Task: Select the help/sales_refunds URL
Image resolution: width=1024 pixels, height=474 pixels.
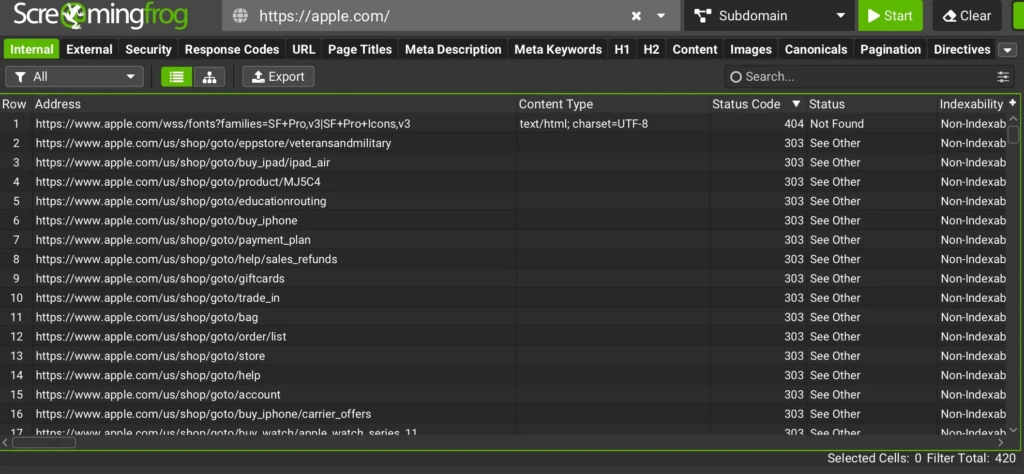Action: (x=186, y=259)
